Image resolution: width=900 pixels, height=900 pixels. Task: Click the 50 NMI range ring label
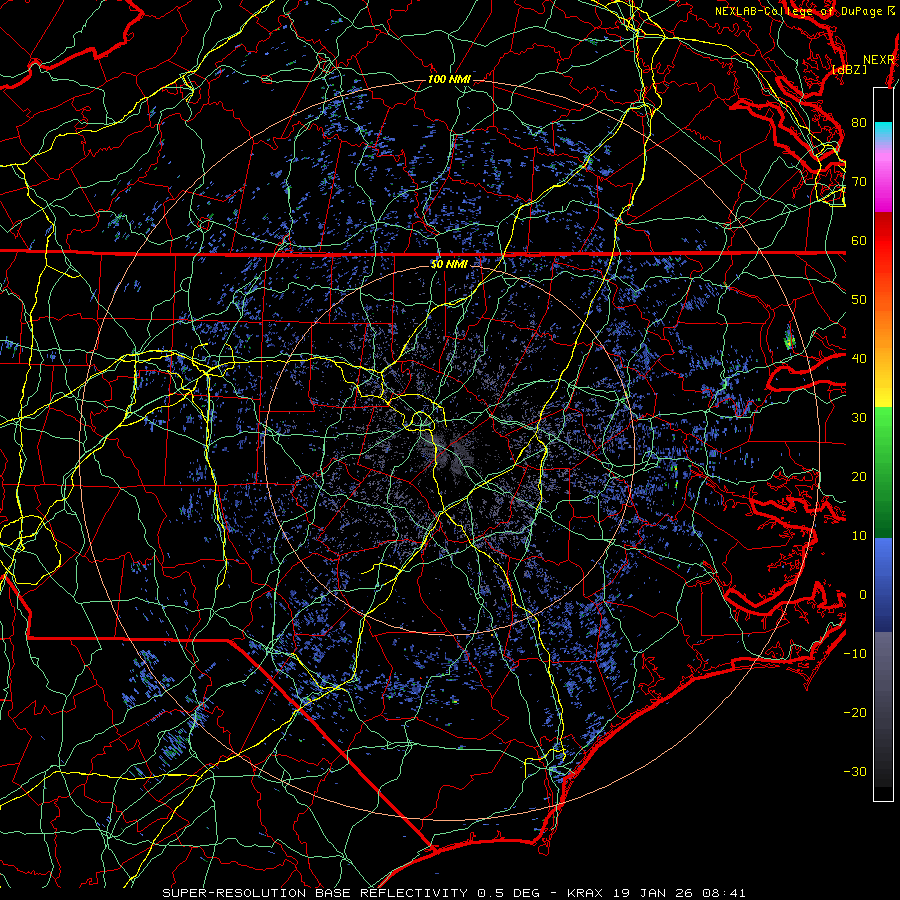click(x=449, y=264)
